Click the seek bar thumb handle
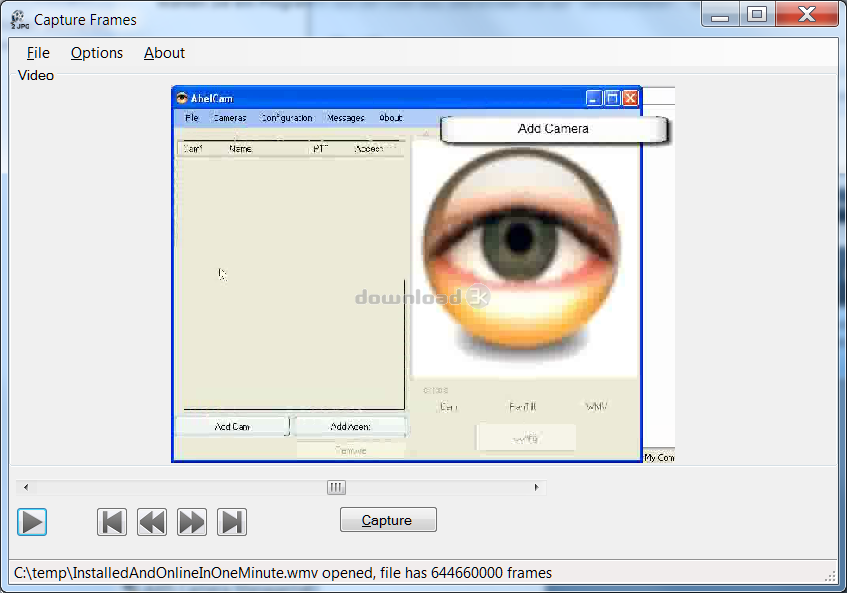Image resolution: width=847 pixels, height=593 pixels. pos(337,488)
